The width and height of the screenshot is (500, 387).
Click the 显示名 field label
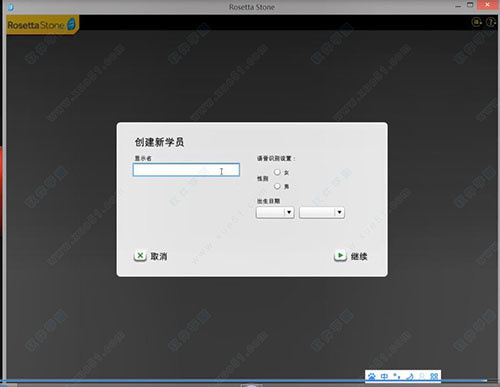pos(143,158)
